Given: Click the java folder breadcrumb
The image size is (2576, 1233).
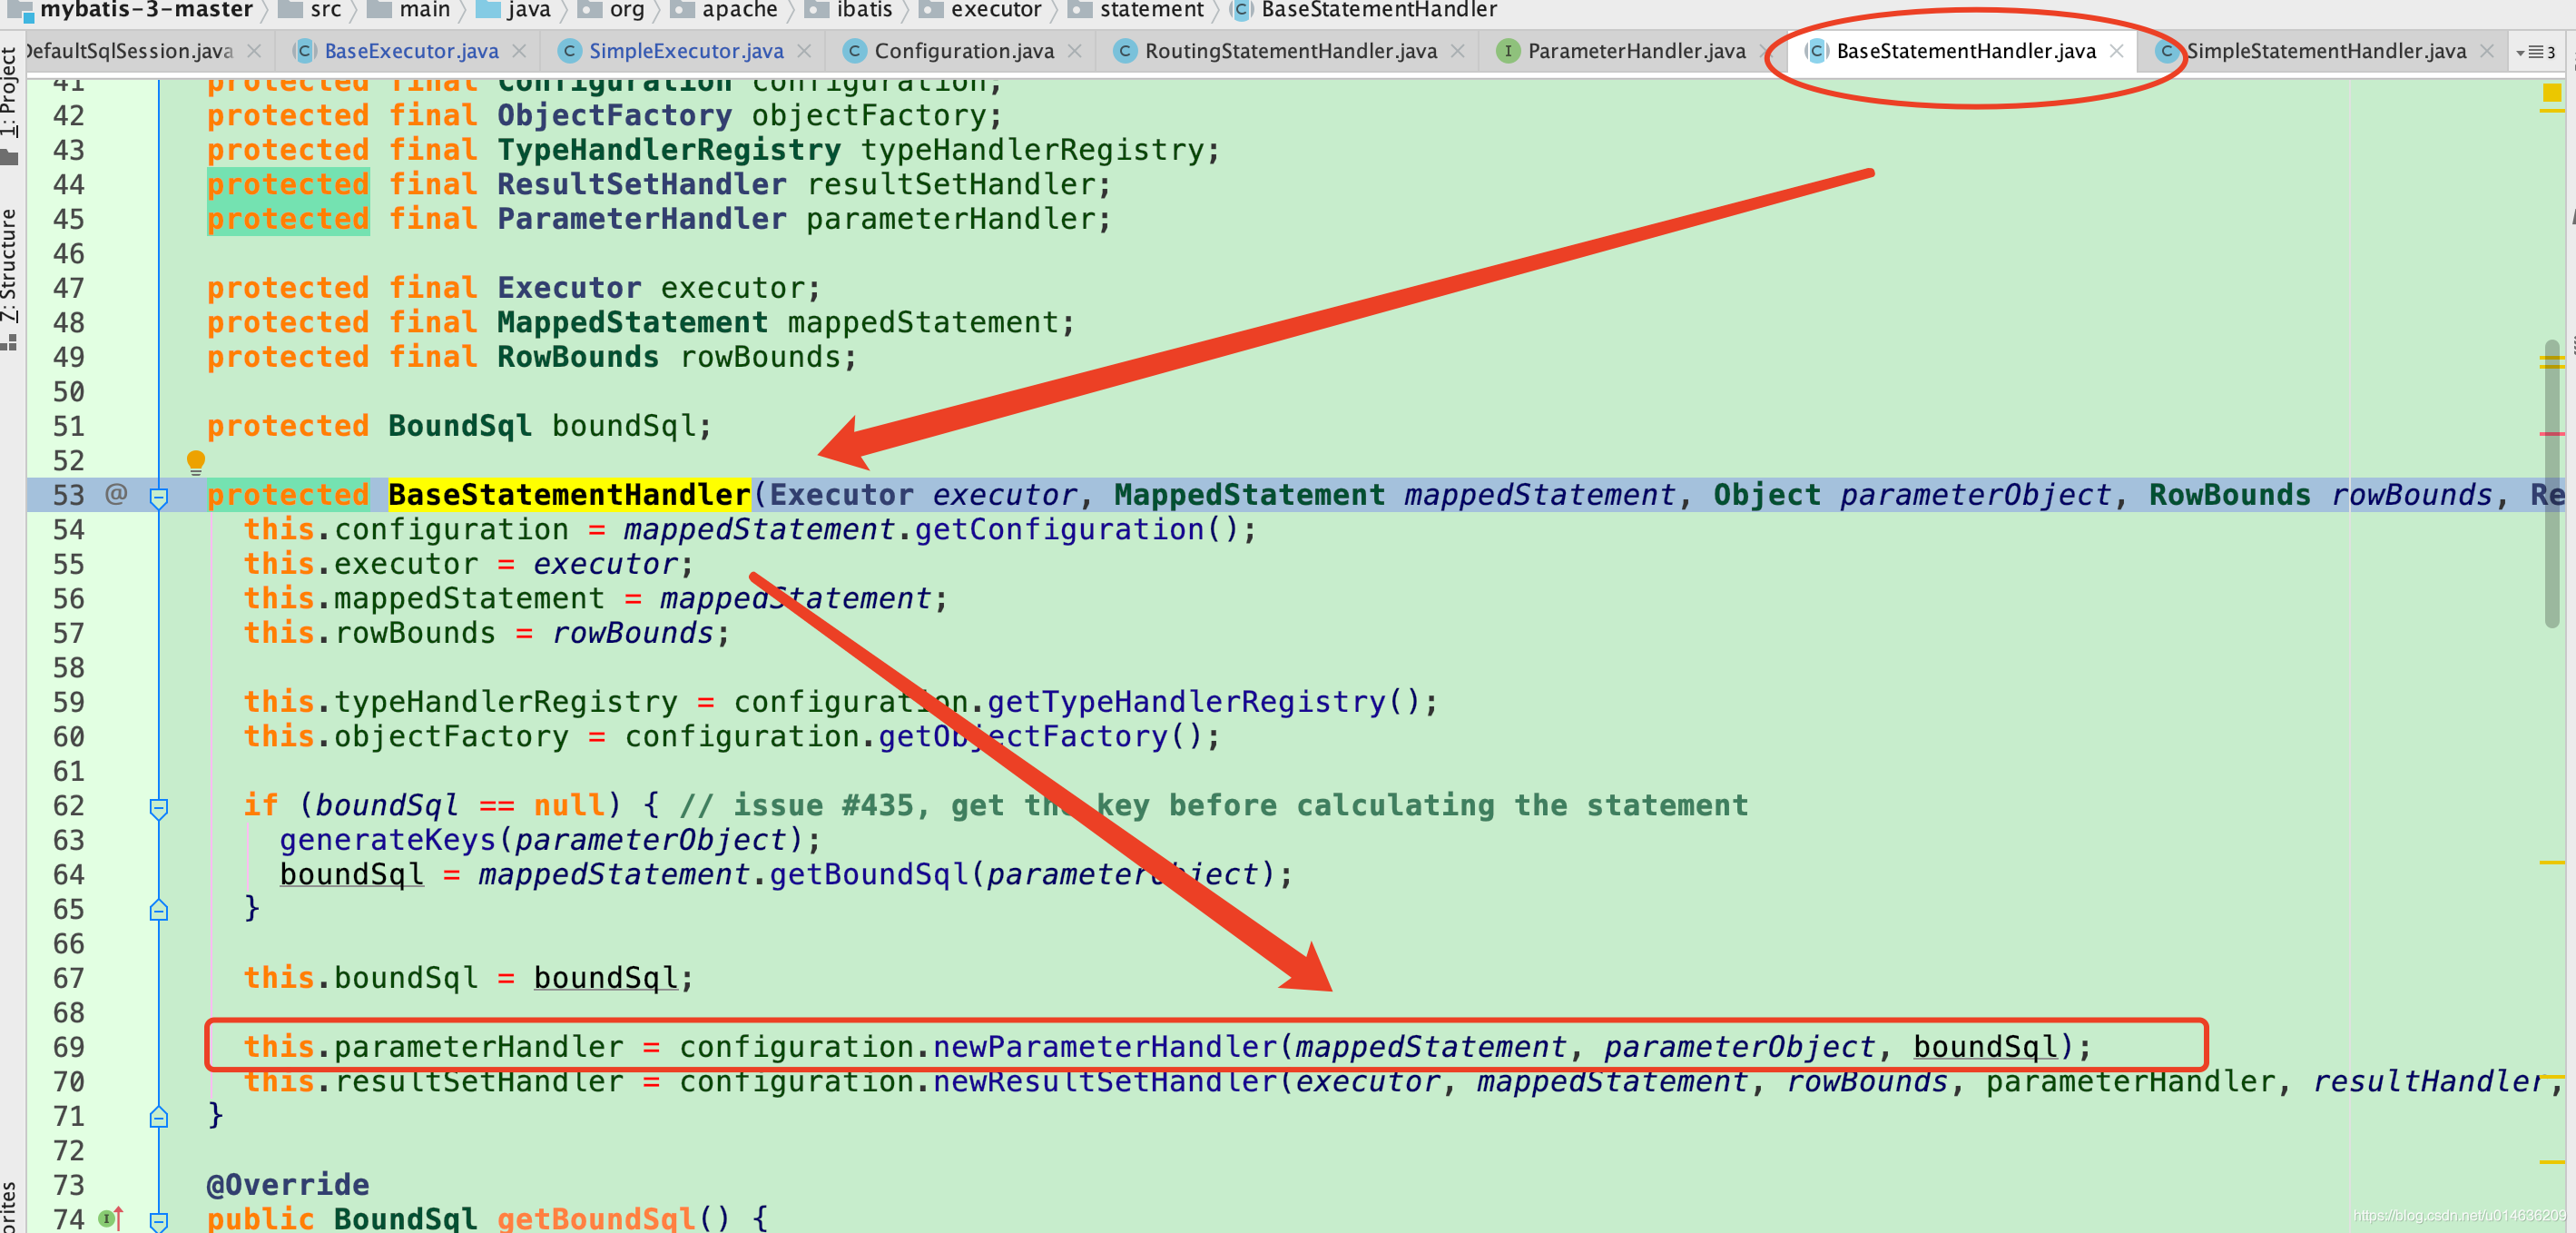Looking at the screenshot, I should [x=514, y=10].
